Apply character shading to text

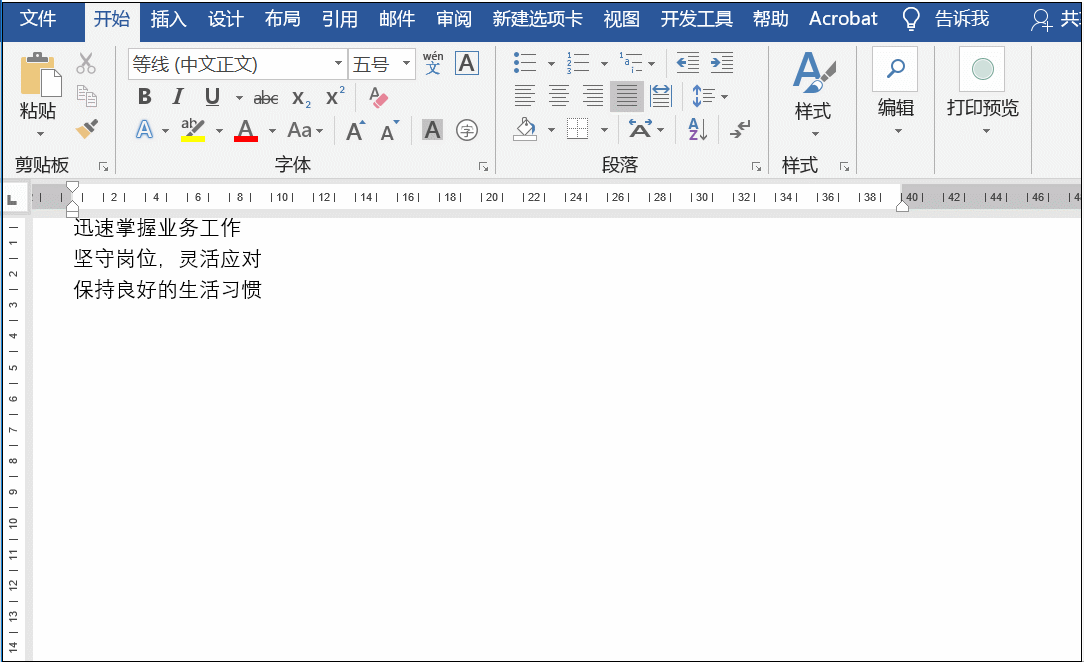point(432,130)
